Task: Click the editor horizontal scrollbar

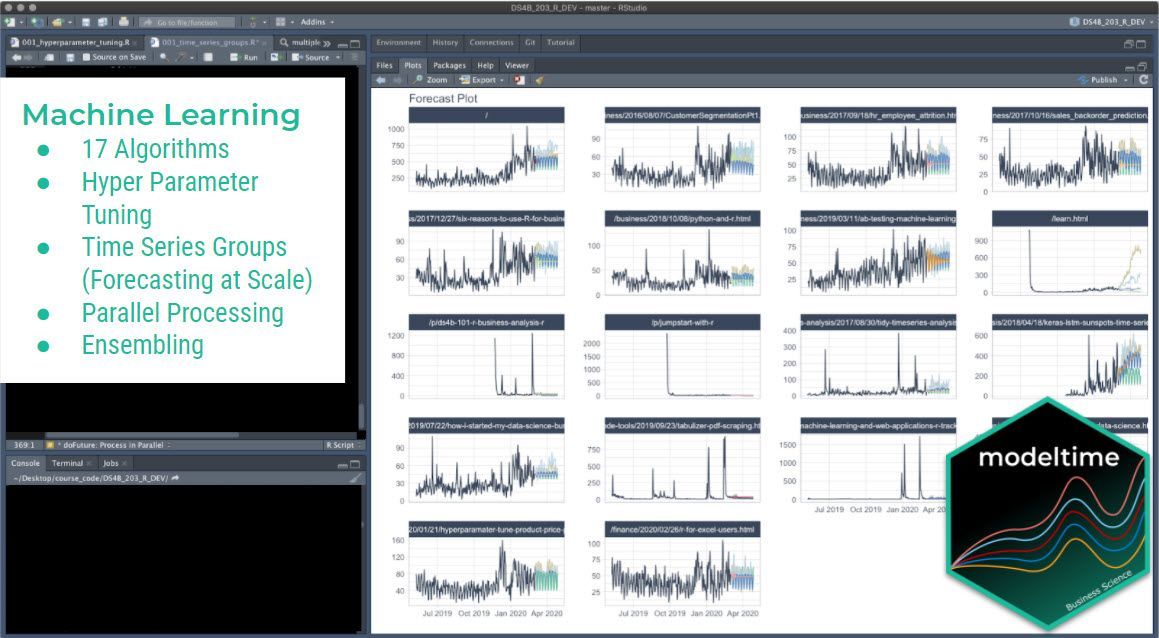Action: (x=142, y=435)
